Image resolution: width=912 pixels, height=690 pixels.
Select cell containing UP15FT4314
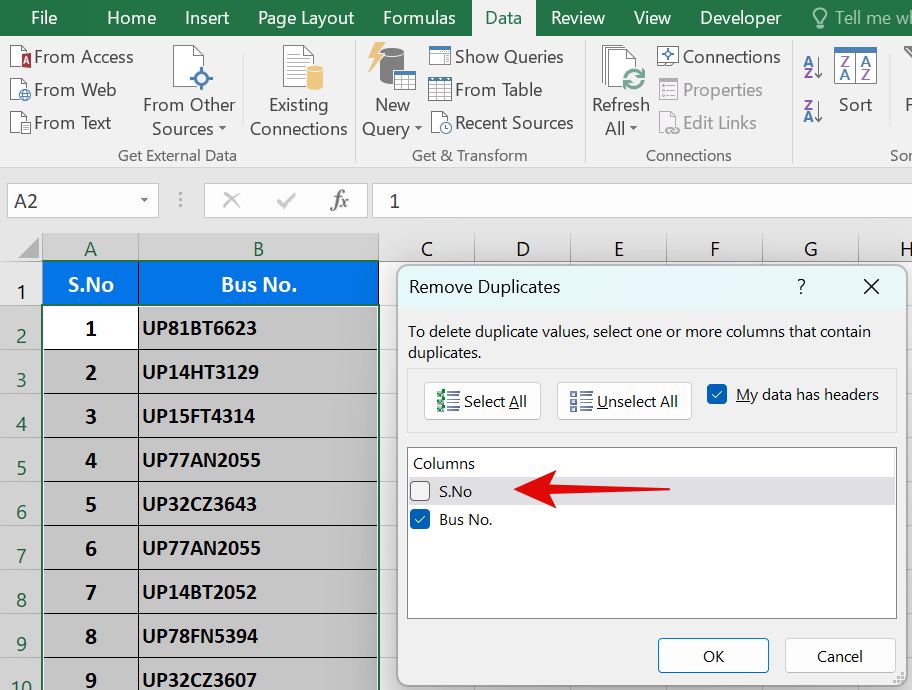point(258,416)
